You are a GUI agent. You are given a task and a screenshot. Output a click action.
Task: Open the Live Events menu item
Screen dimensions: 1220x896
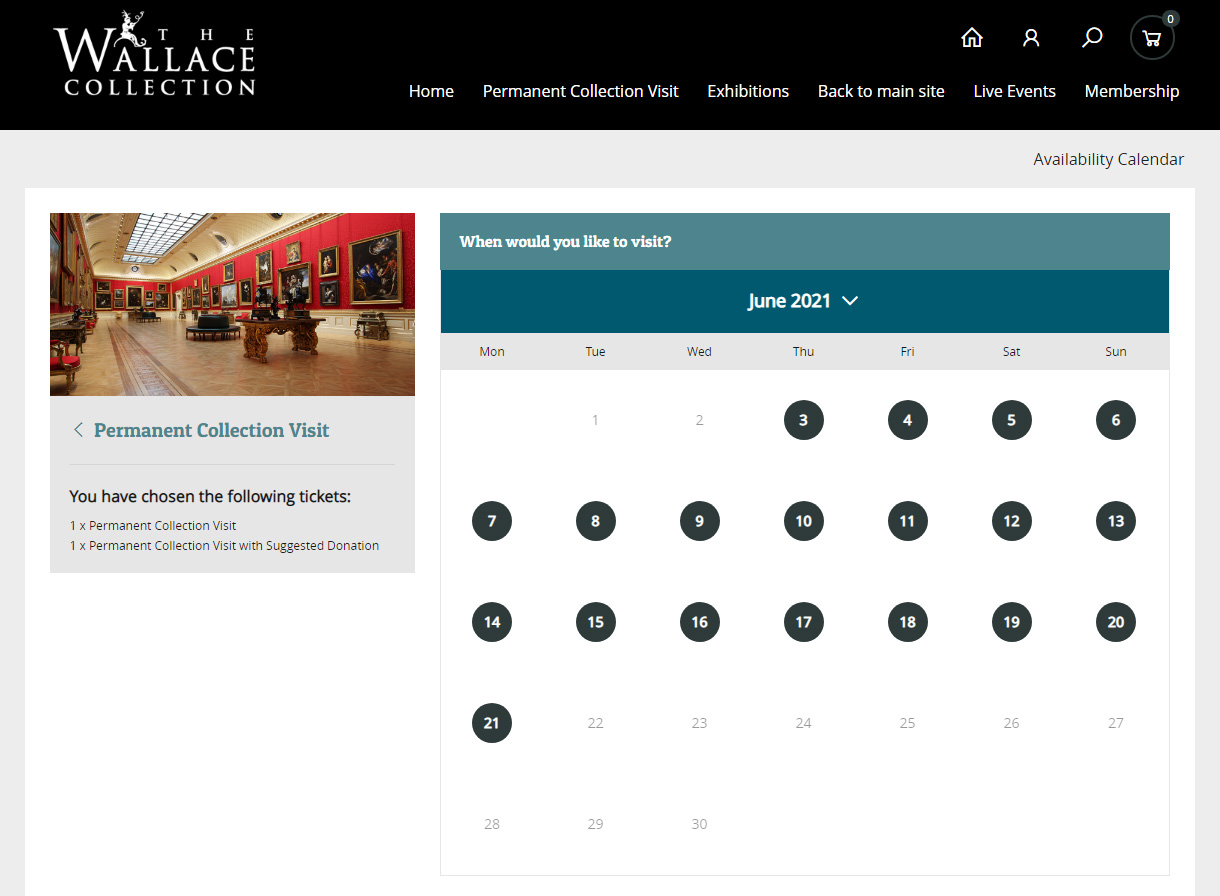pos(1015,91)
